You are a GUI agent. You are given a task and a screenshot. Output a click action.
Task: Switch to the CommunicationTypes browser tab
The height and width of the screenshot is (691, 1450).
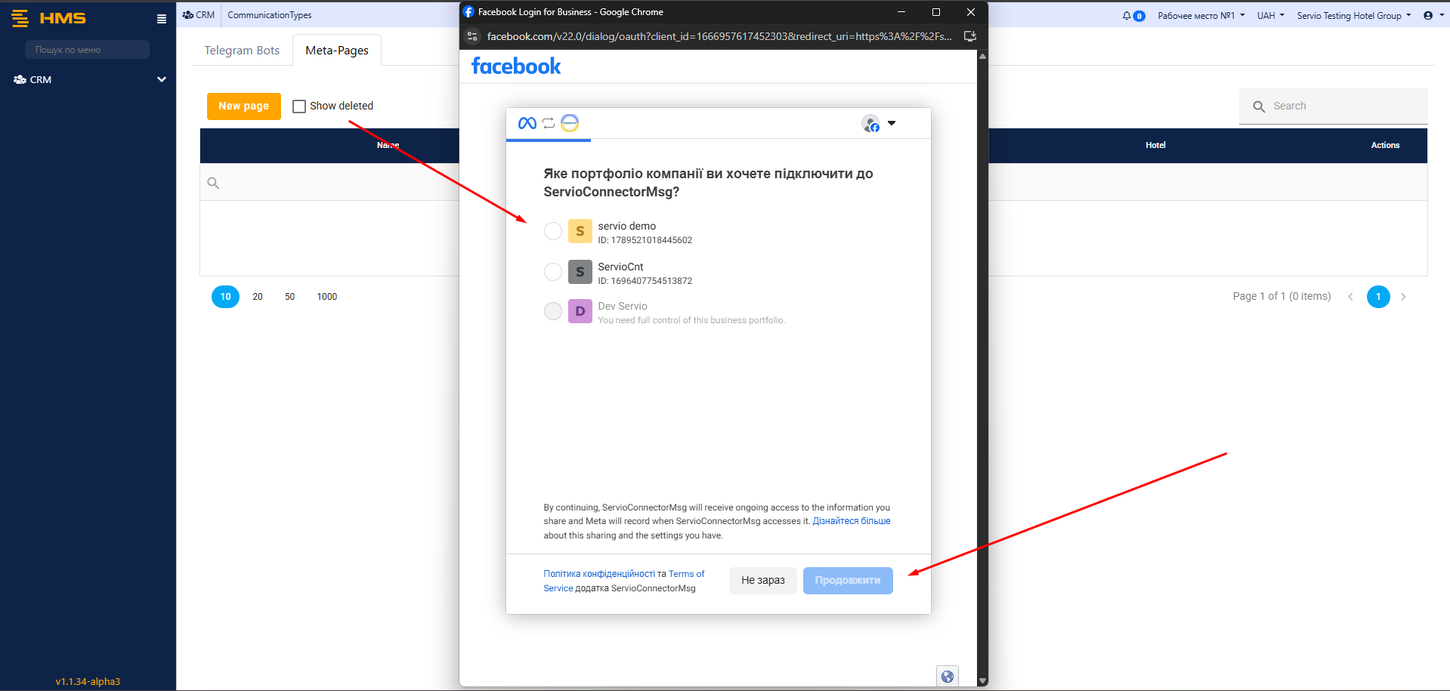click(269, 14)
